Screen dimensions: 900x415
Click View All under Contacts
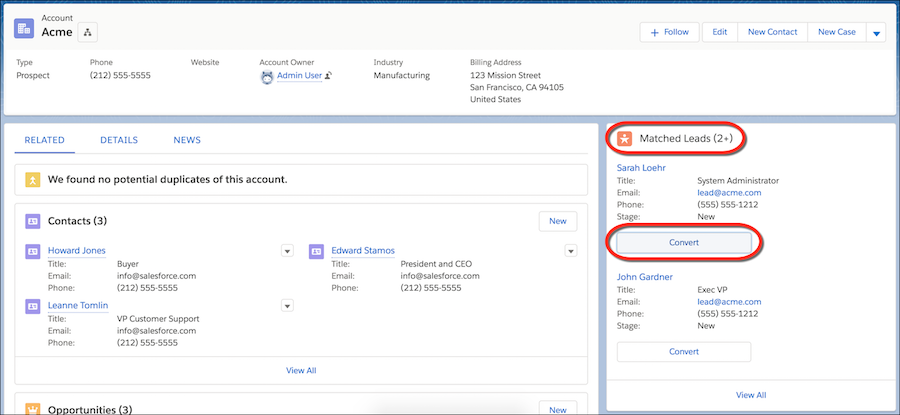[301, 371]
